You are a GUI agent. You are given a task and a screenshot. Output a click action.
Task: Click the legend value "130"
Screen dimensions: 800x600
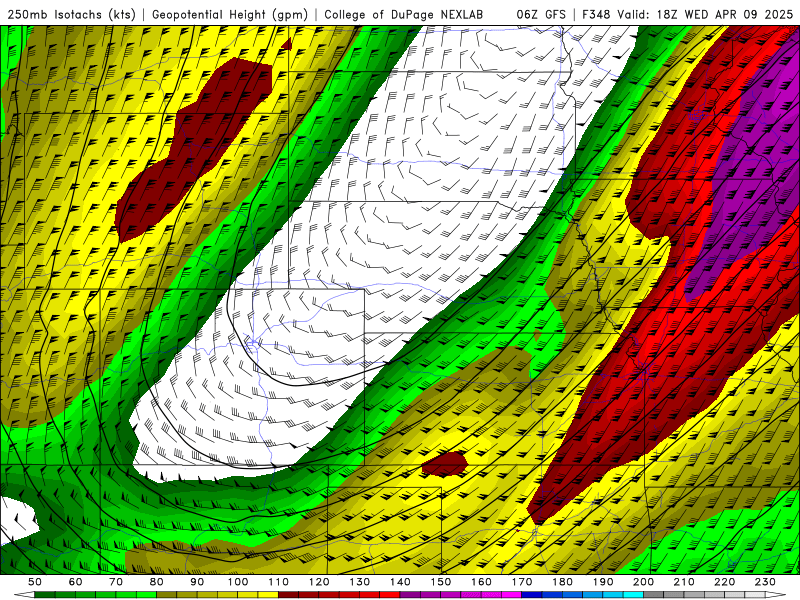(359, 582)
